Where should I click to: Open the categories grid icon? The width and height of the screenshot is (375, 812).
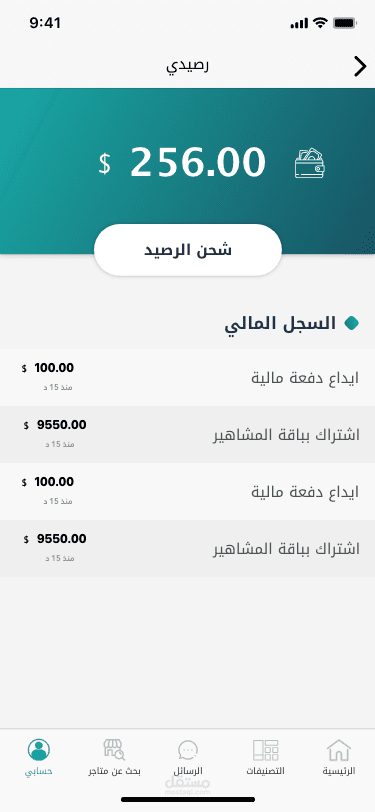click(266, 750)
